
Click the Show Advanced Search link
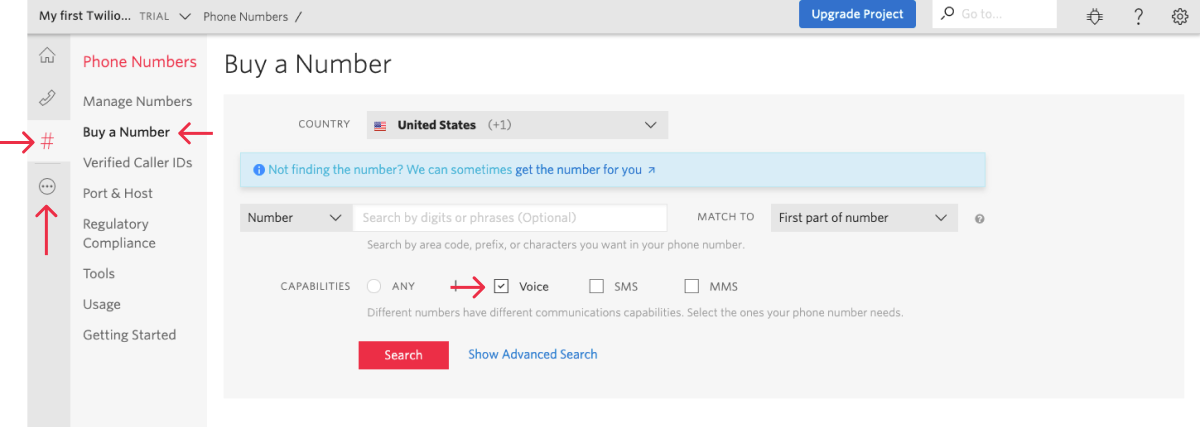pos(532,354)
